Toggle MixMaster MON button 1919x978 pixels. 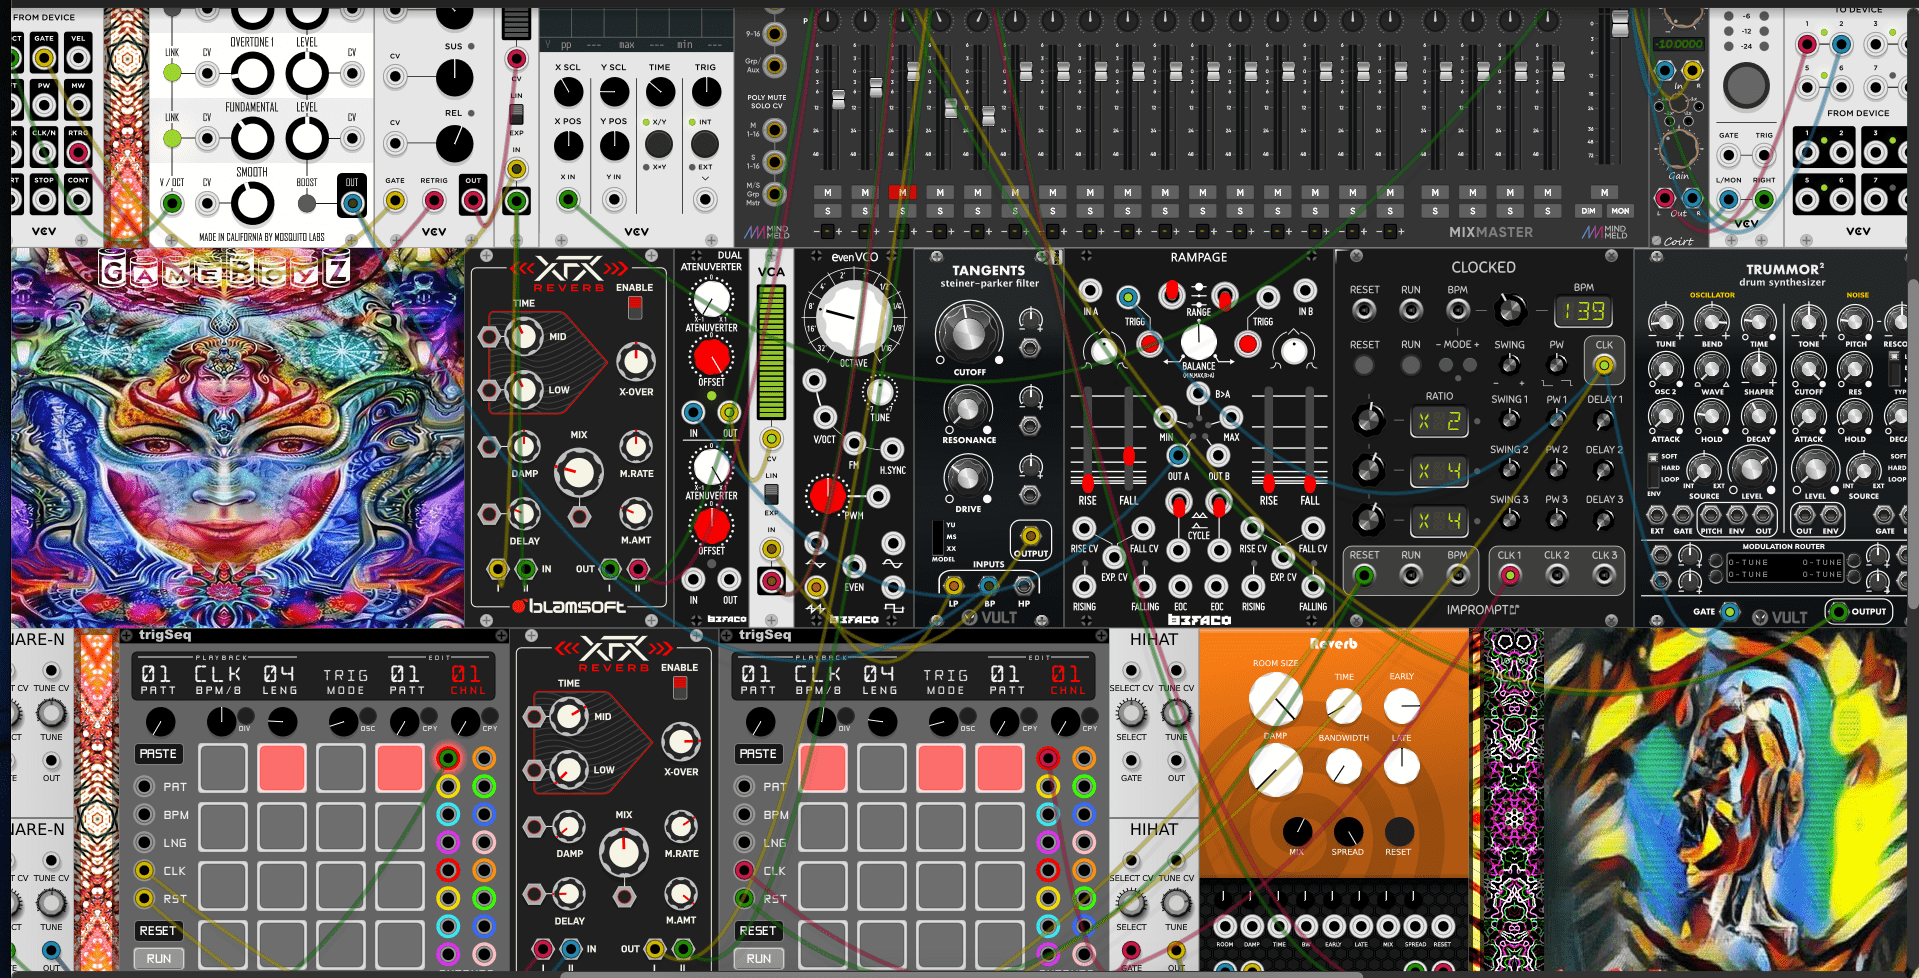point(1620,211)
